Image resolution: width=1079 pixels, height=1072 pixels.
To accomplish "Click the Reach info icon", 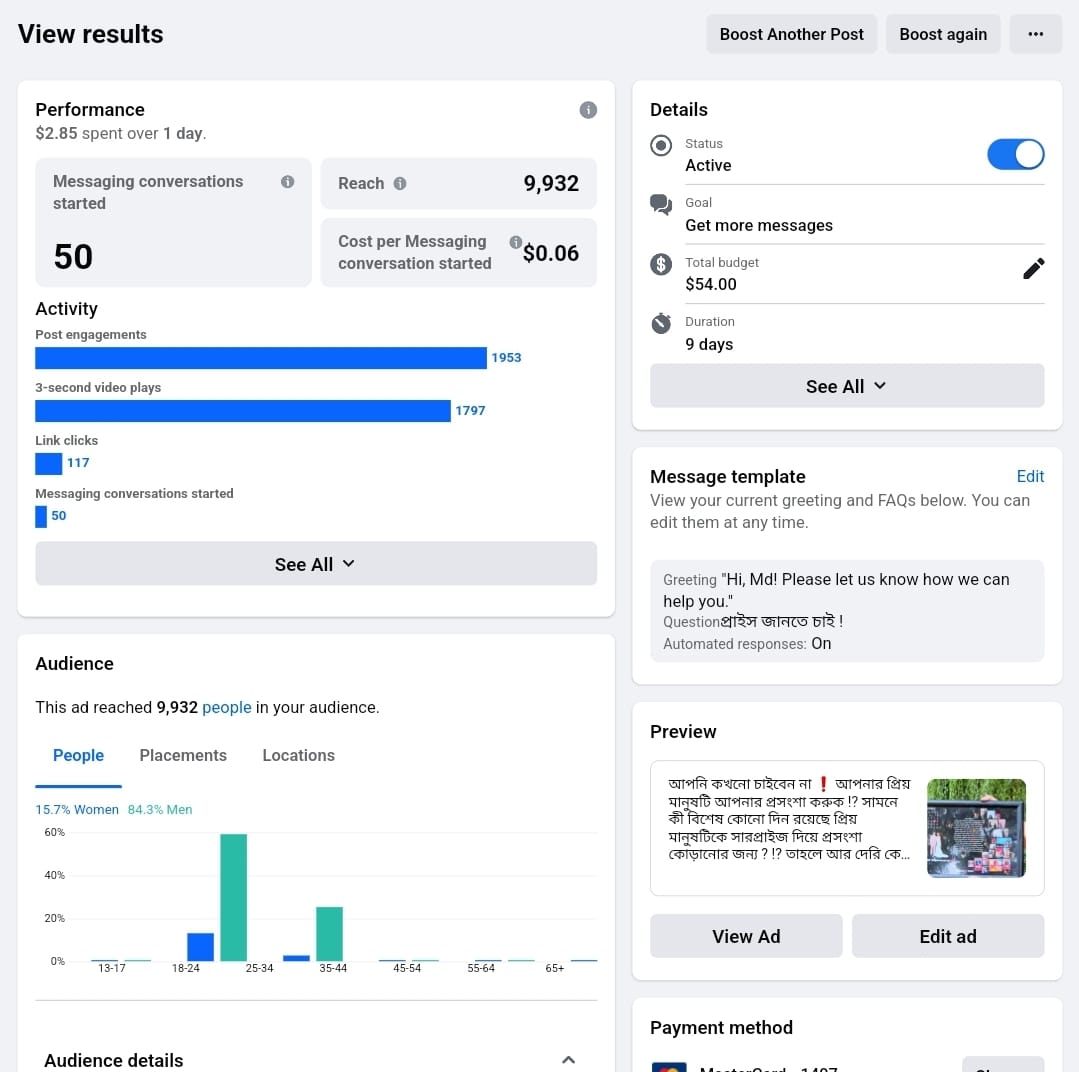I will (400, 184).
